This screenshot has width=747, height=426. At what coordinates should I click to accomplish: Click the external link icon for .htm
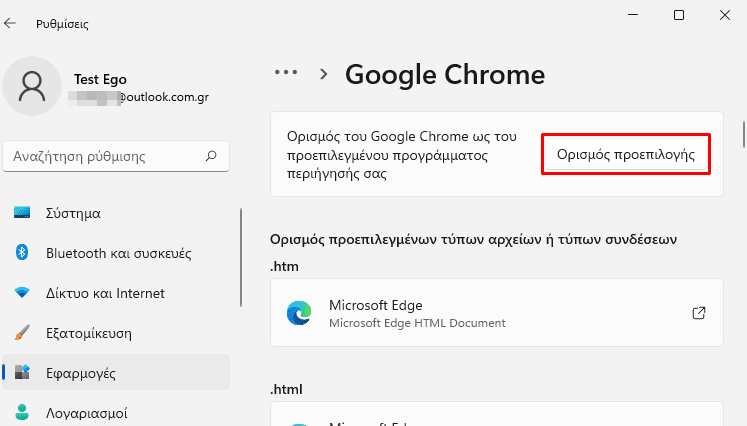pyautogui.click(x=699, y=313)
